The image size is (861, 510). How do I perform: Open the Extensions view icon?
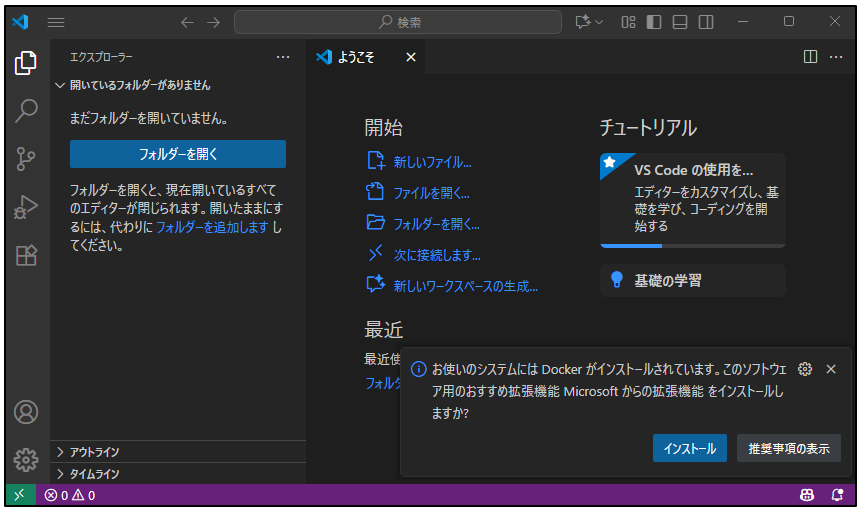[x=26, y=255]
